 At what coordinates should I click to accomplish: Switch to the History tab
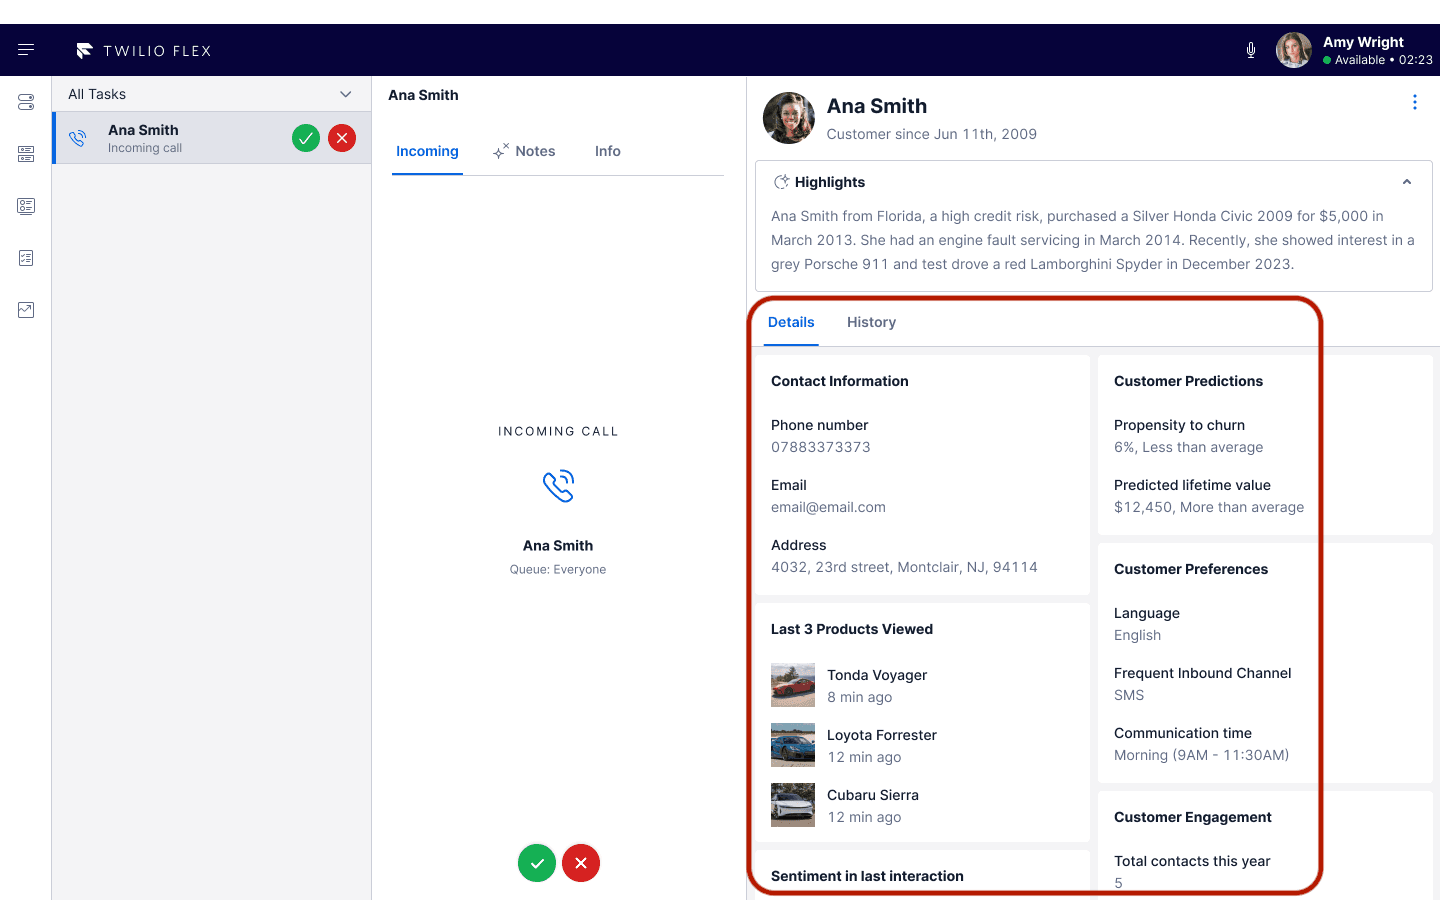click(x=871, y=322)
